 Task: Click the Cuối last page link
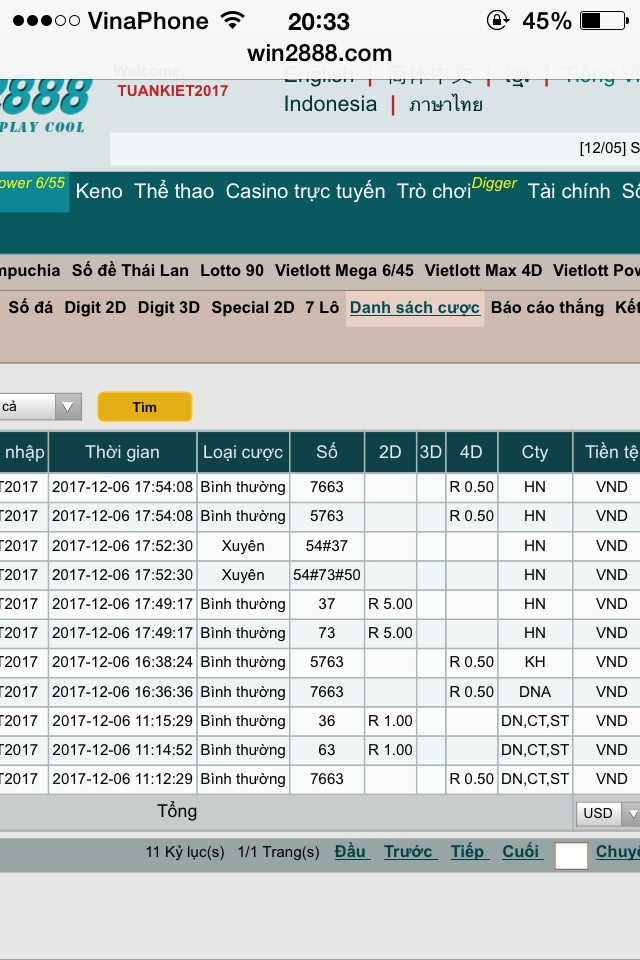click(x=521, y=851)
